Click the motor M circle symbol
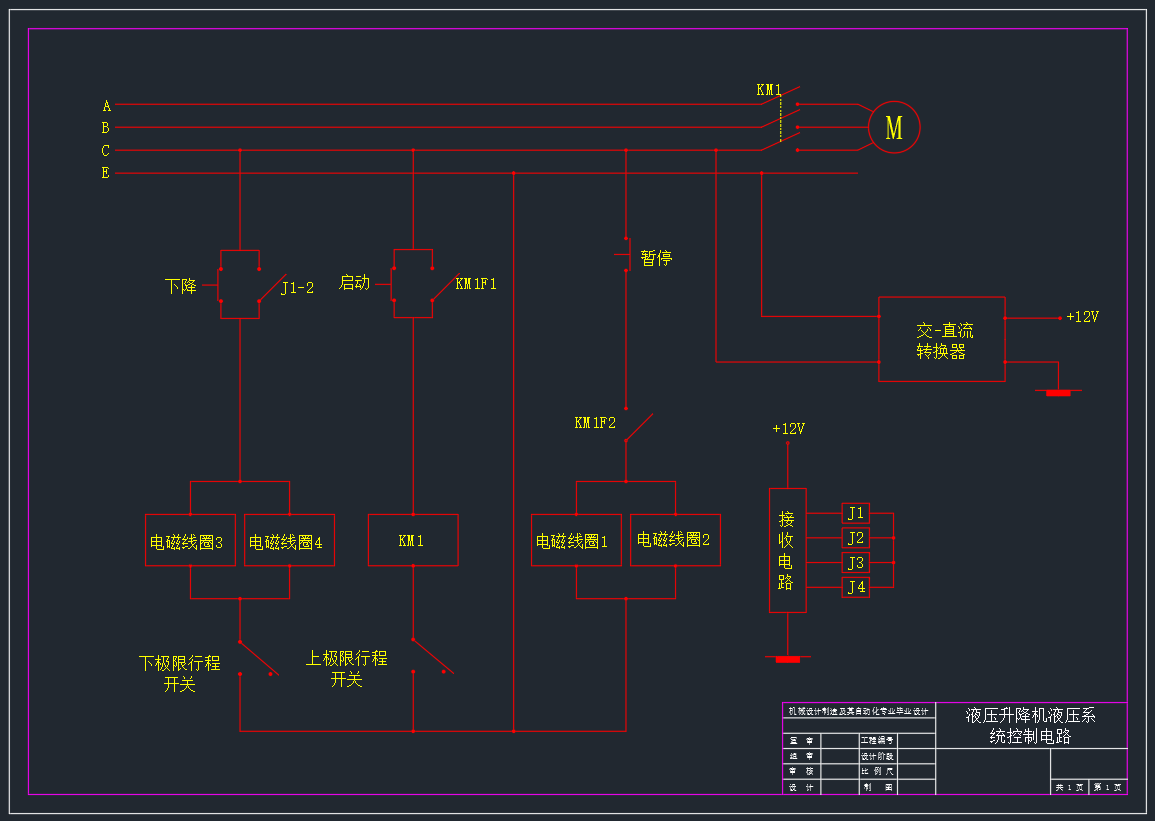This screenshot has width=1155, height=821. click(894, 128)
